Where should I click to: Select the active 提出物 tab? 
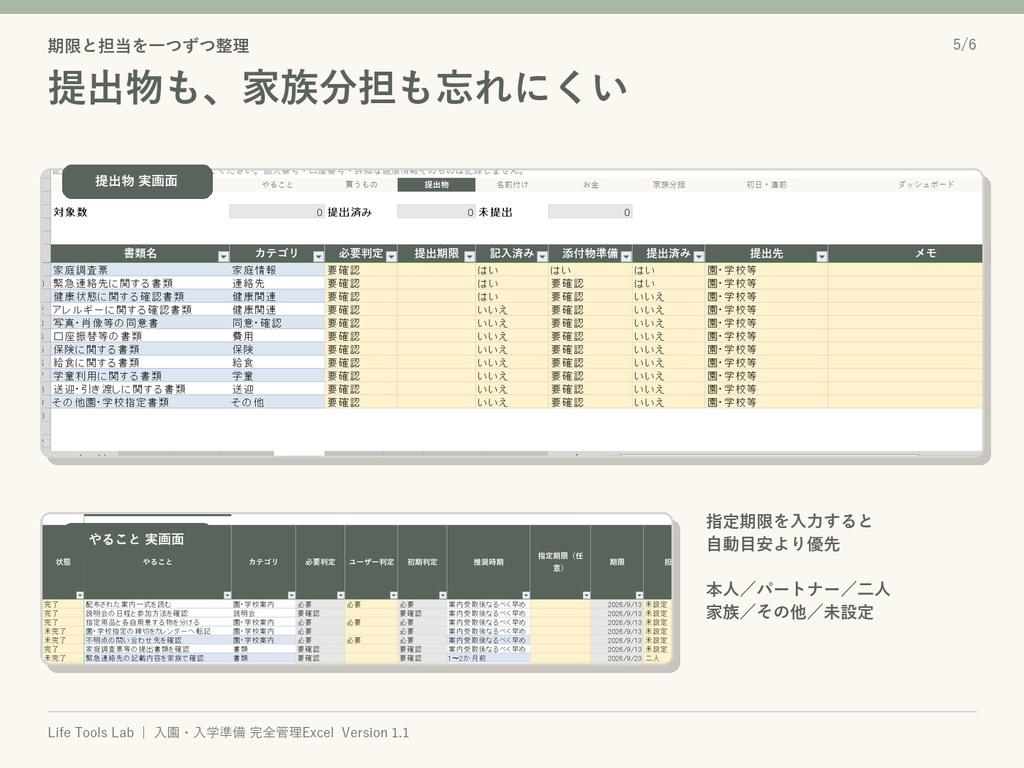point(436,185)
